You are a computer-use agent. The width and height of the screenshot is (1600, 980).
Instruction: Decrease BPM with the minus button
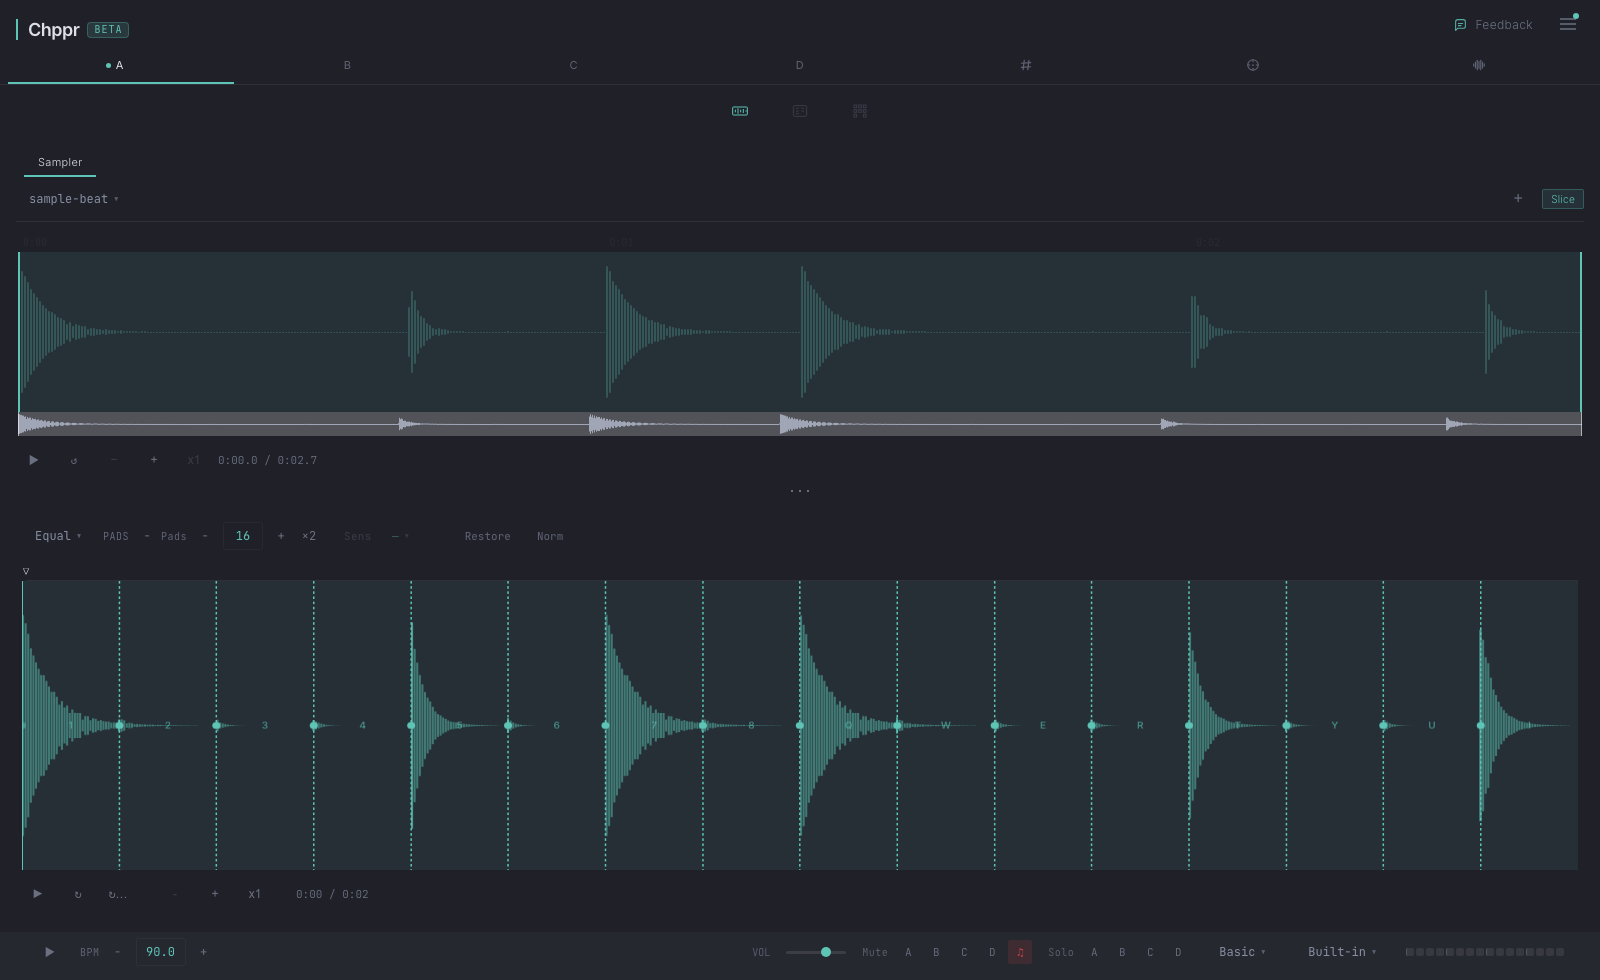(117, 952)
